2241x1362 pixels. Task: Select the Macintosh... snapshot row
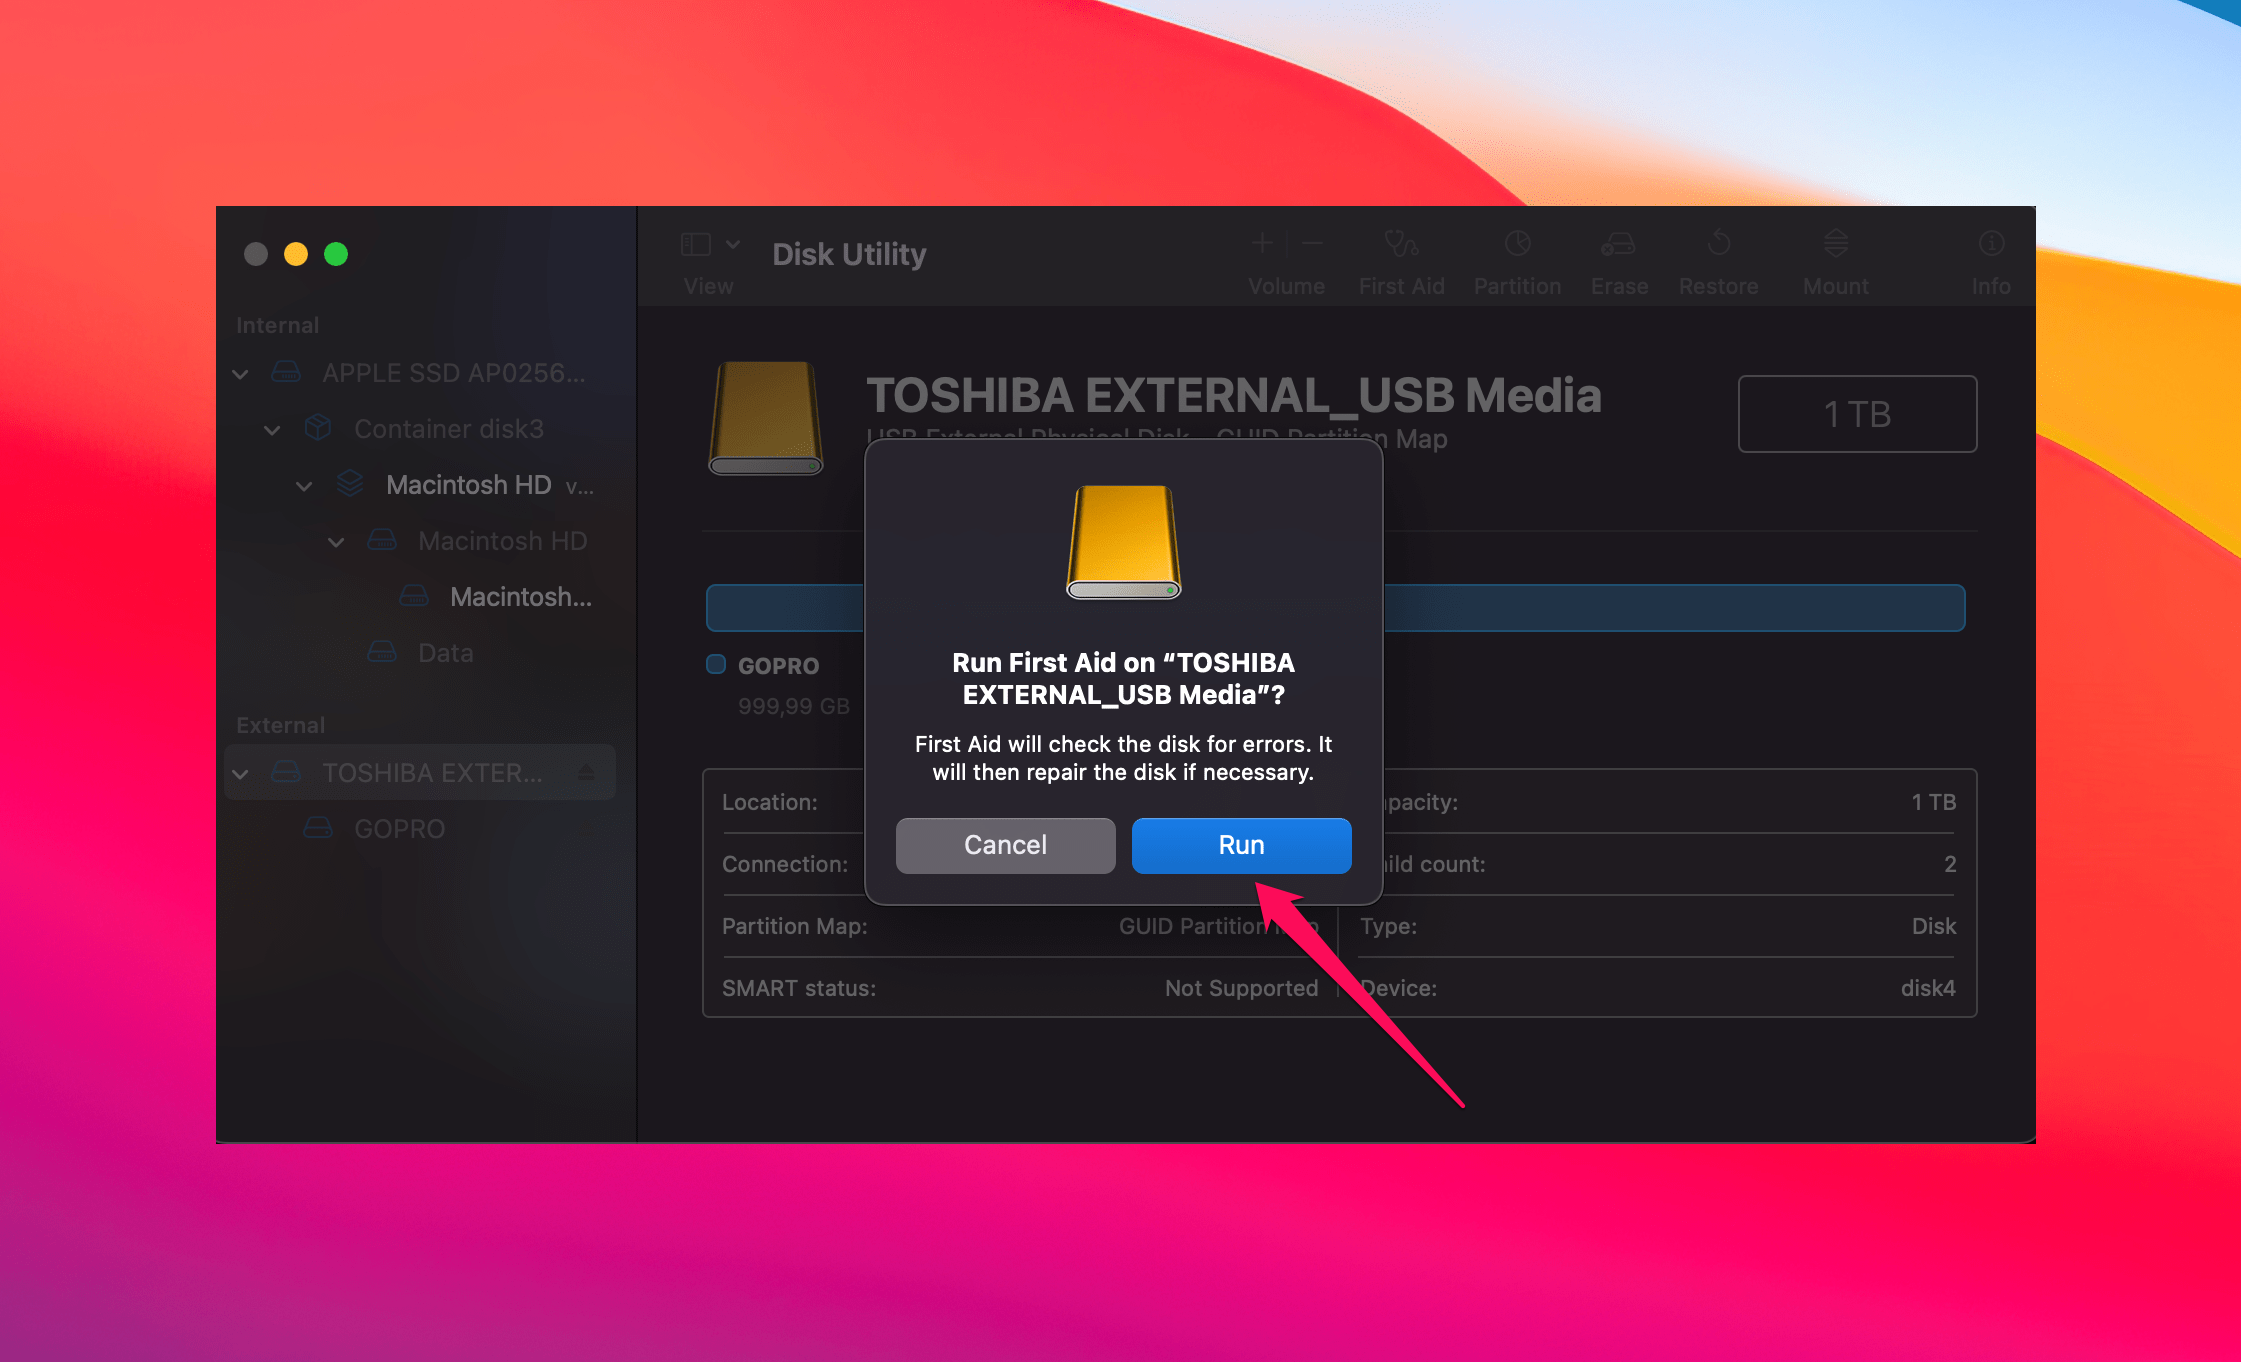pyautogui.click(x=421, y=597)
